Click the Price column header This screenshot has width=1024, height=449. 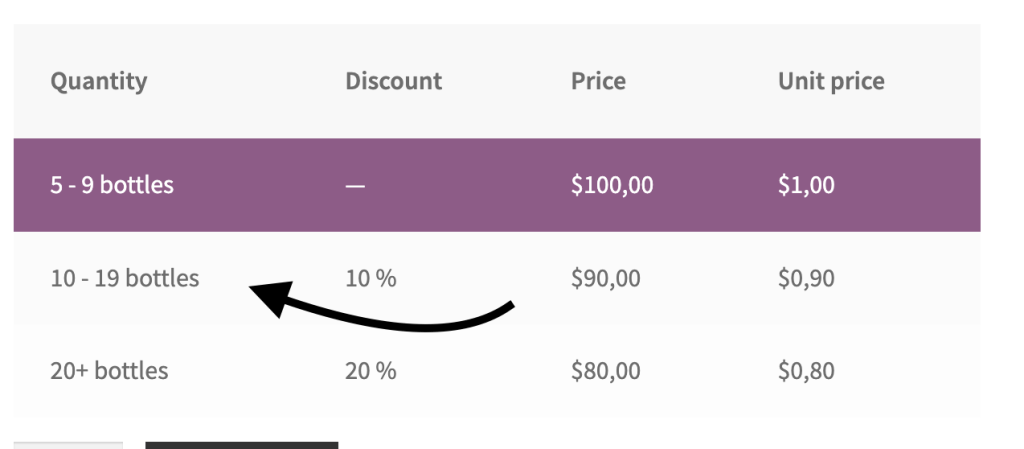click(x=598, y=81)
